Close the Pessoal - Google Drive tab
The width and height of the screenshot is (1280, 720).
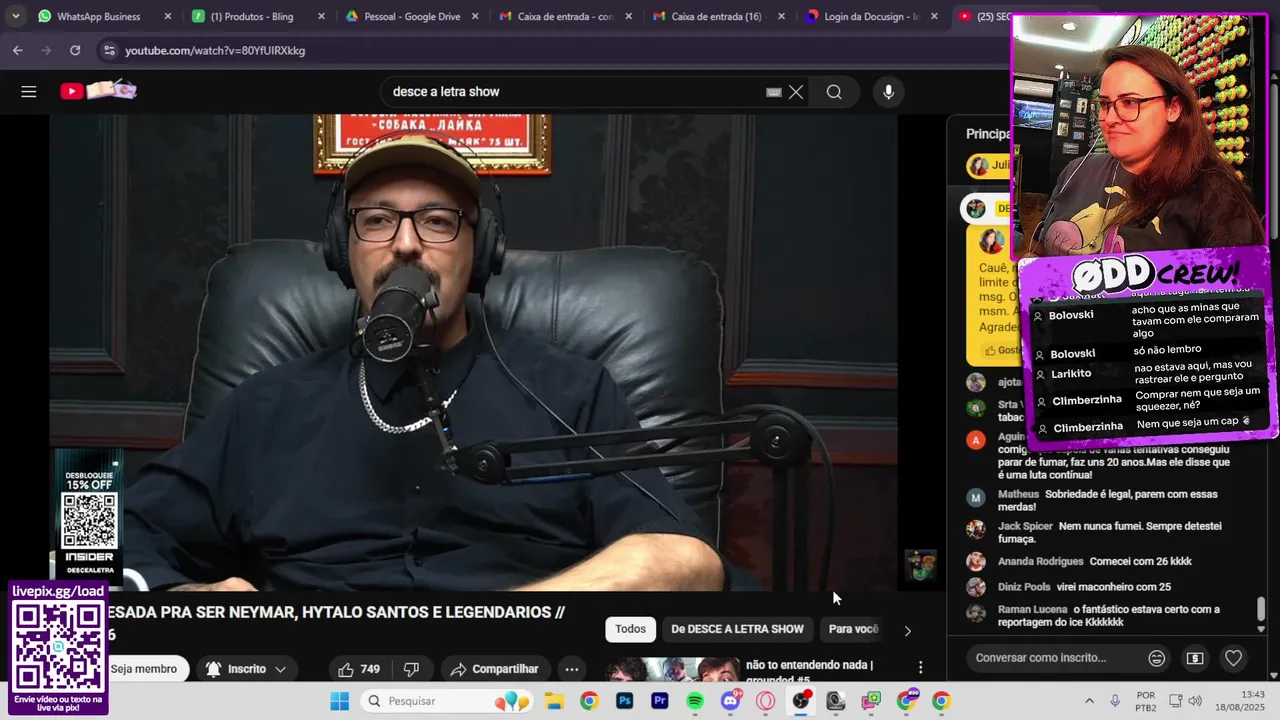tap(474, 16)
